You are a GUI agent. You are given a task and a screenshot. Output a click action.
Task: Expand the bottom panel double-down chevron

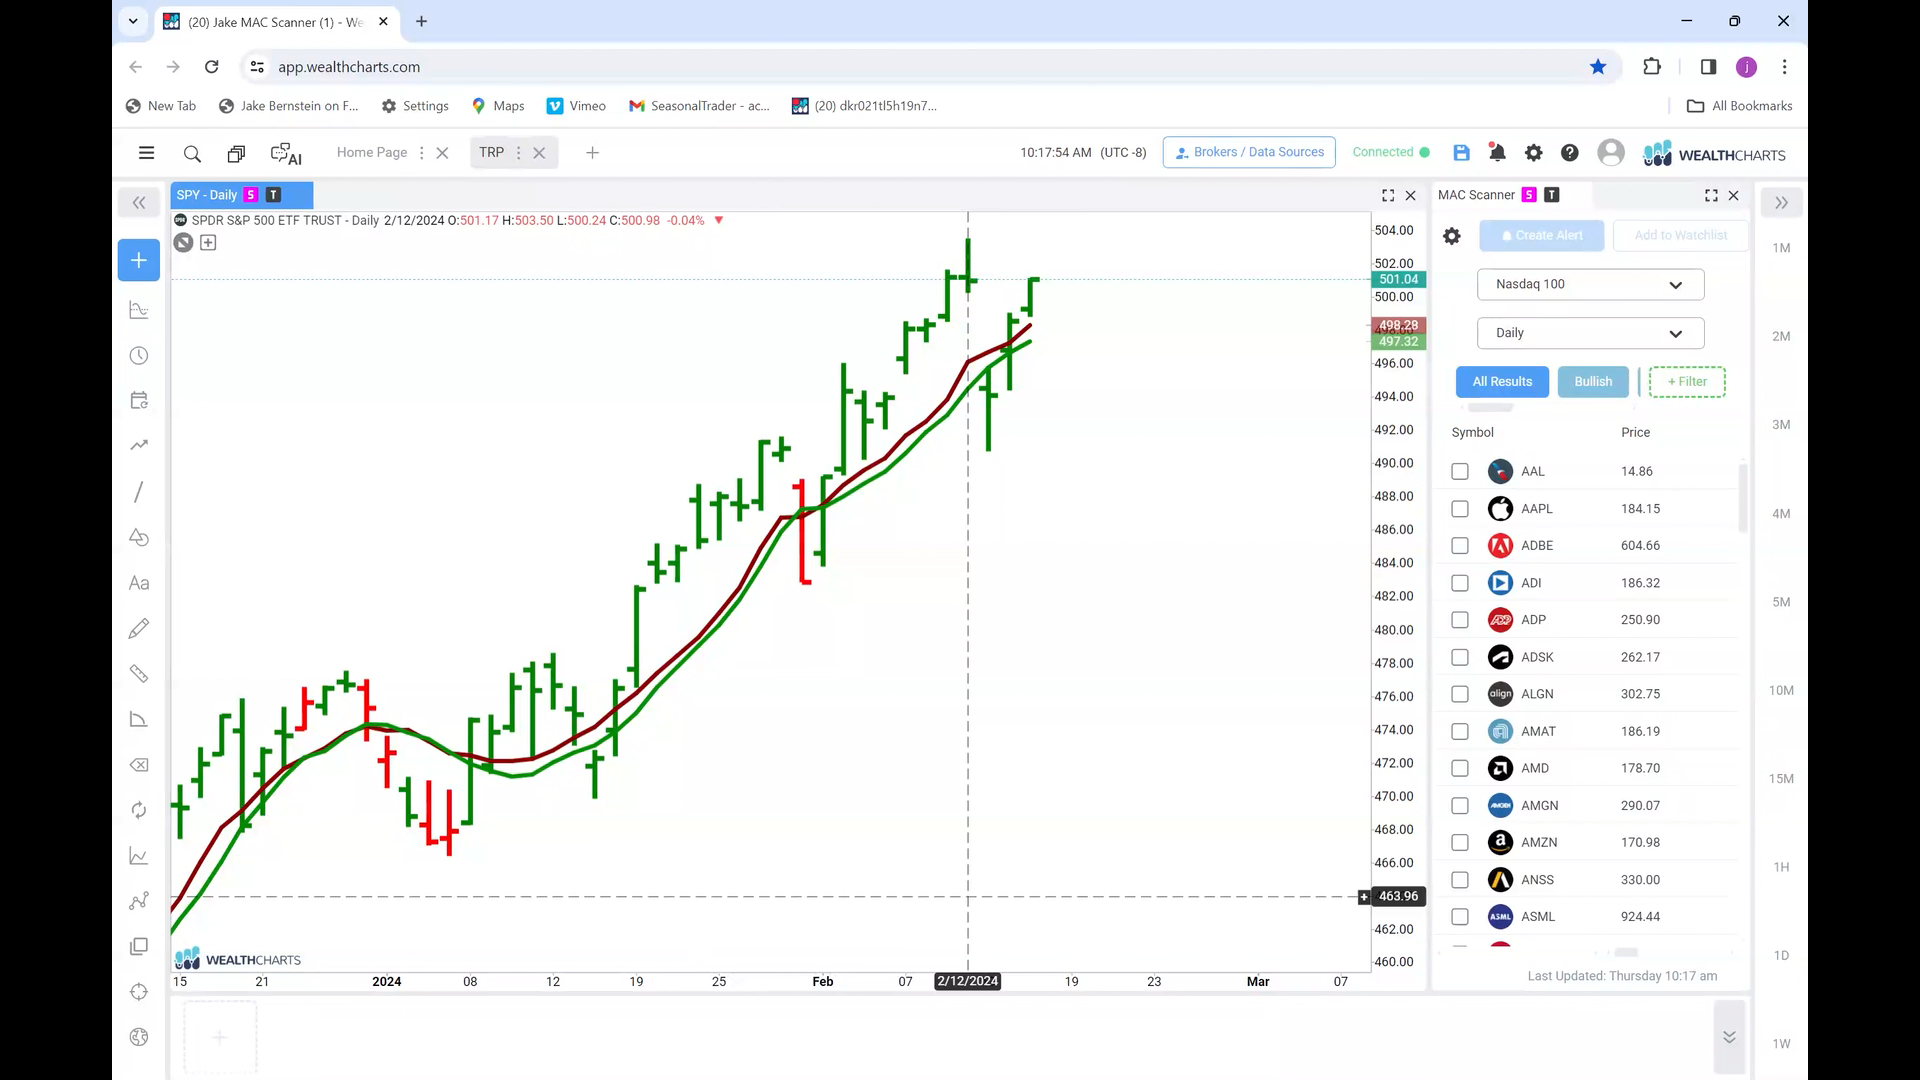pos(1729,1037)
